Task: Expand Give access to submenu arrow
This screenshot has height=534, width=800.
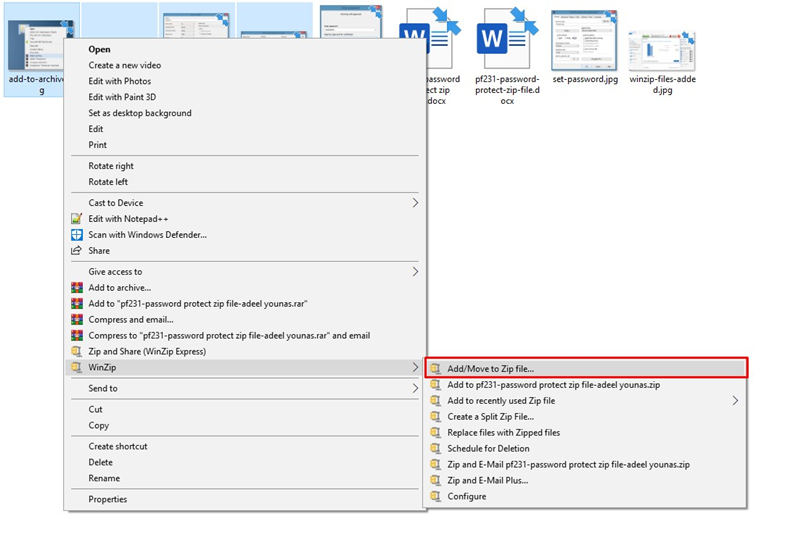Action: pyautogui.click(x=415, y=272)
